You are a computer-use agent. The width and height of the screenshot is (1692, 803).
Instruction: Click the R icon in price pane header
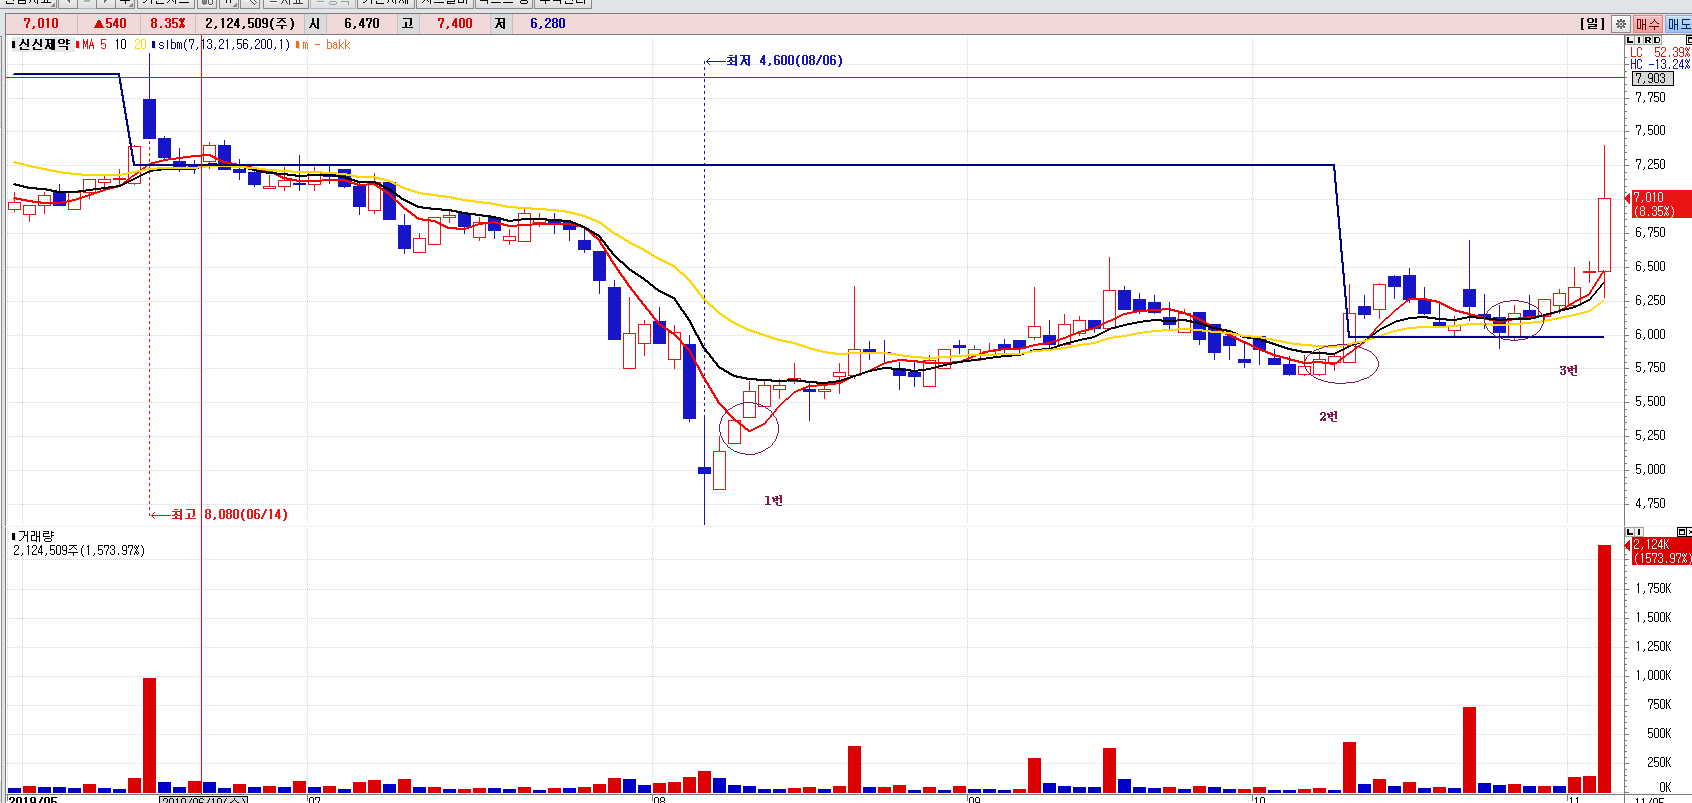click(x=1648, y=40)
